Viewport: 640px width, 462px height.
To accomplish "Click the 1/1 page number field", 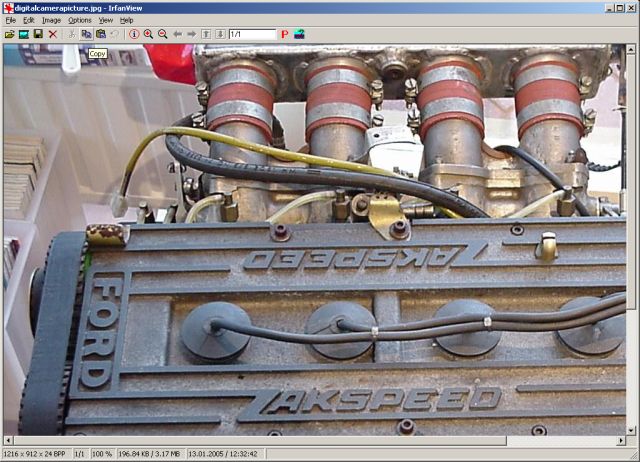I will click(x=252, y=34).
